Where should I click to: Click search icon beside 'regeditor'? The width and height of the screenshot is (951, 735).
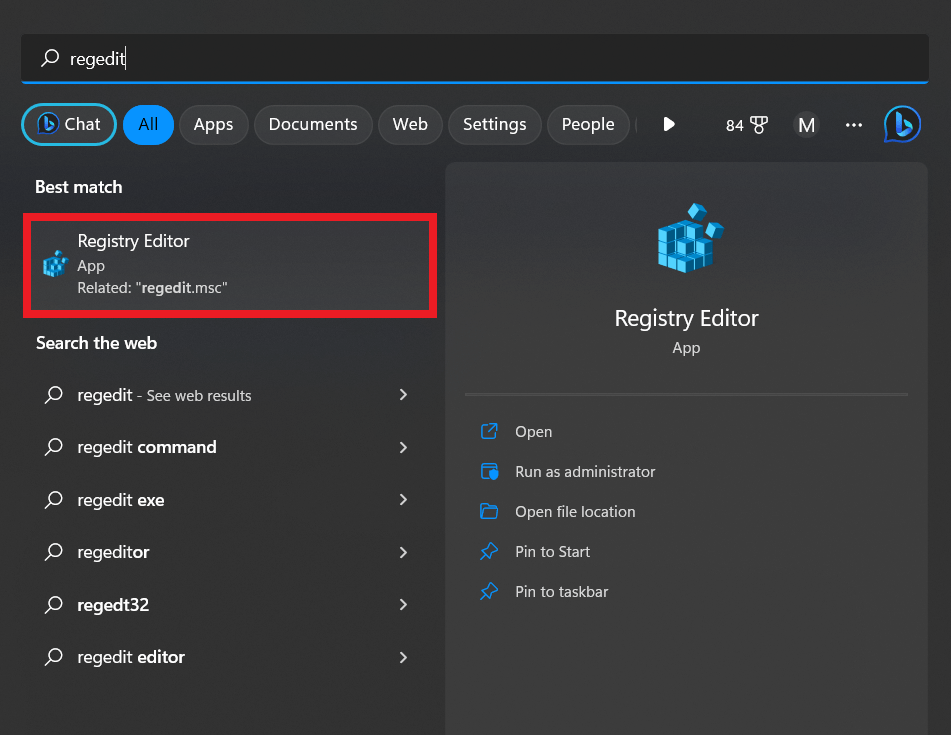(53, 552)
